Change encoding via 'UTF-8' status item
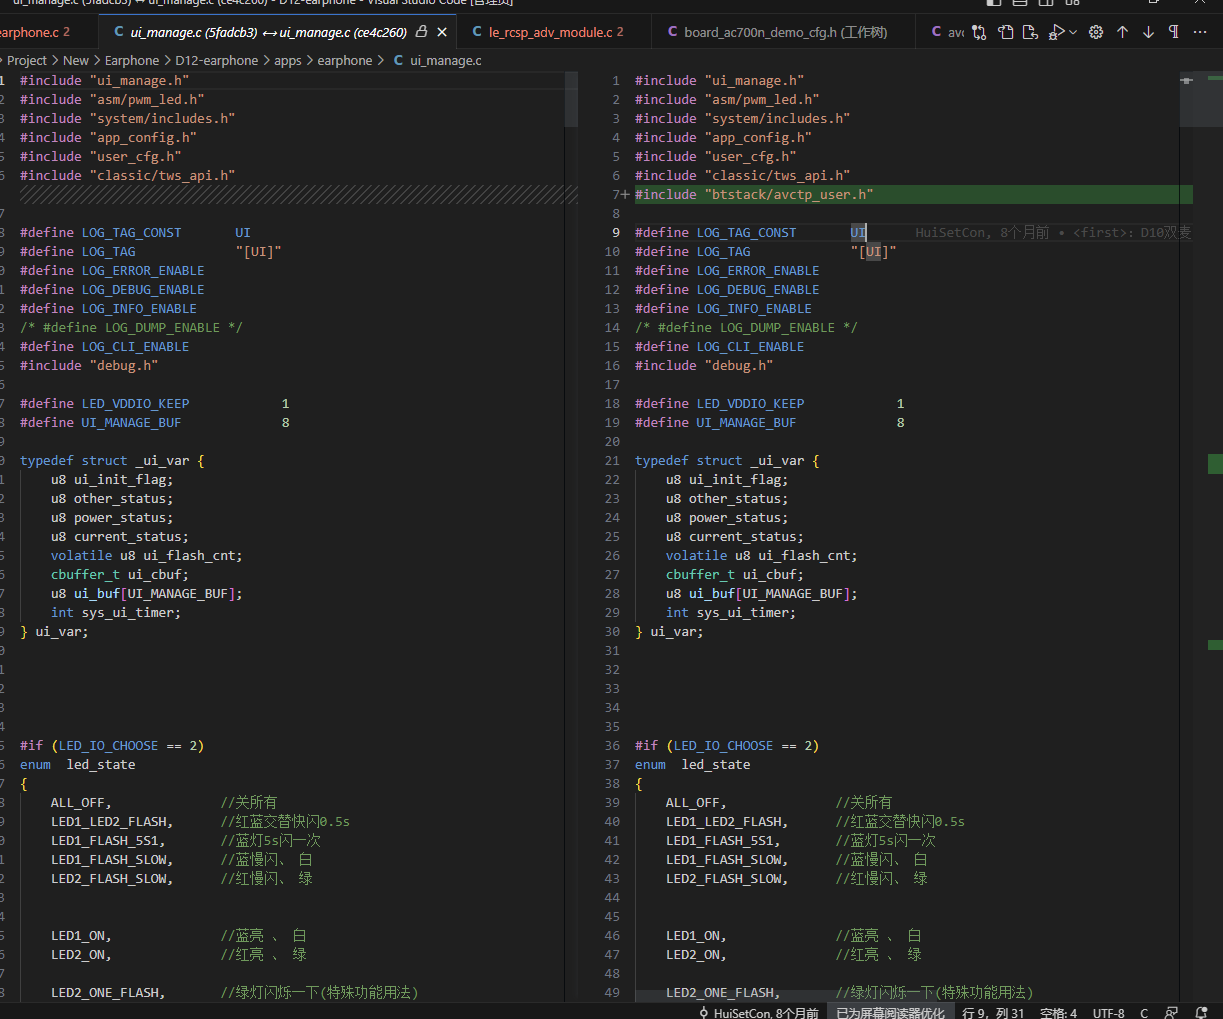This screenshot has height=1019, width=1223. pos(1108,1012)
